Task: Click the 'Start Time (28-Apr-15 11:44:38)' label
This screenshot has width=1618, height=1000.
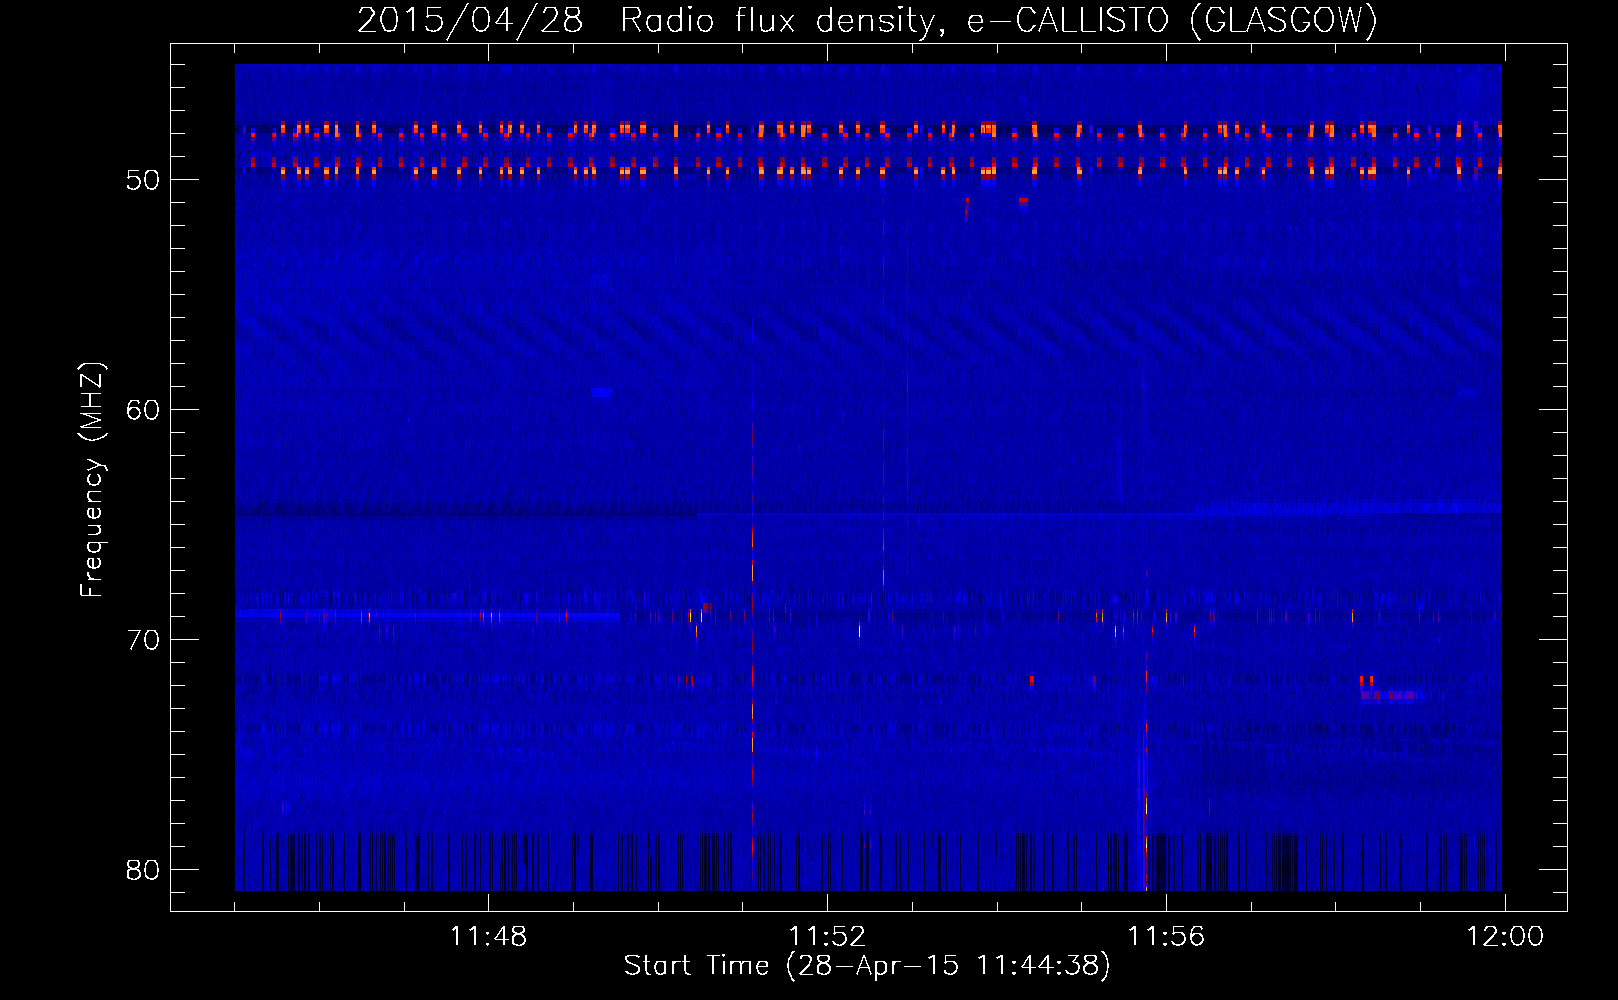Action: pyautogui.click(x=867, y=966)
